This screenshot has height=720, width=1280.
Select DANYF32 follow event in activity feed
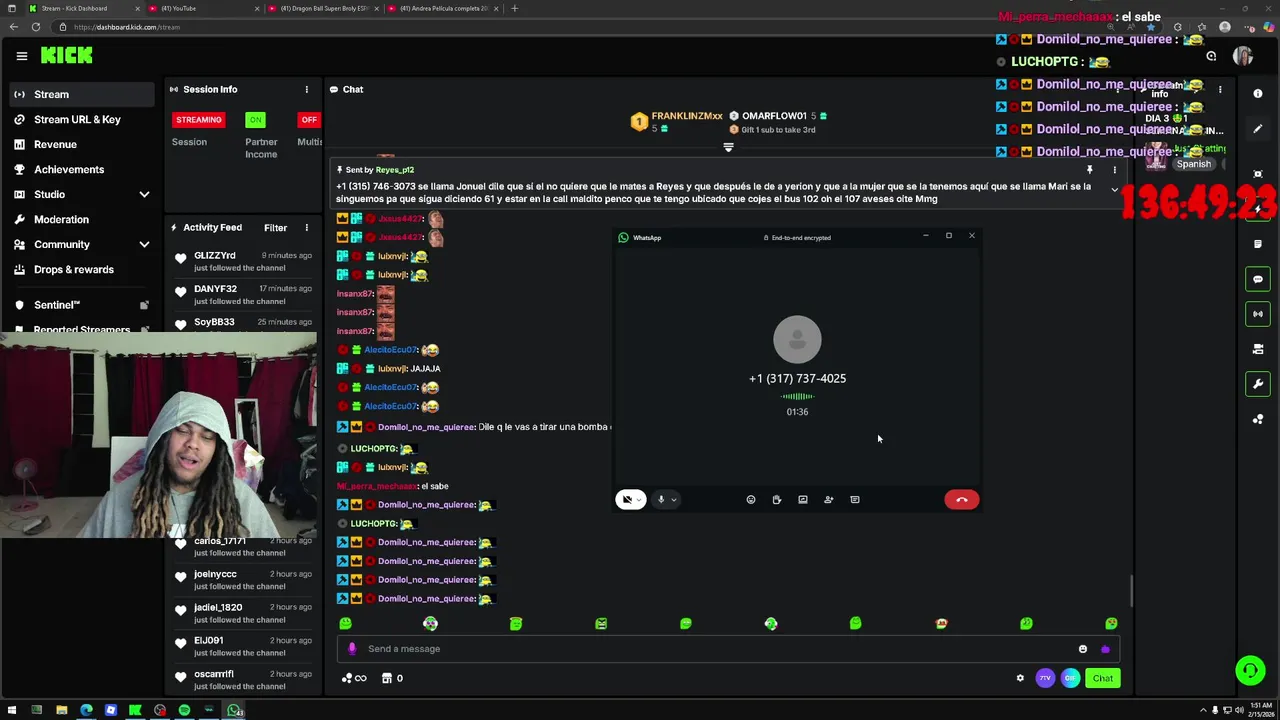tap(243, 294)
